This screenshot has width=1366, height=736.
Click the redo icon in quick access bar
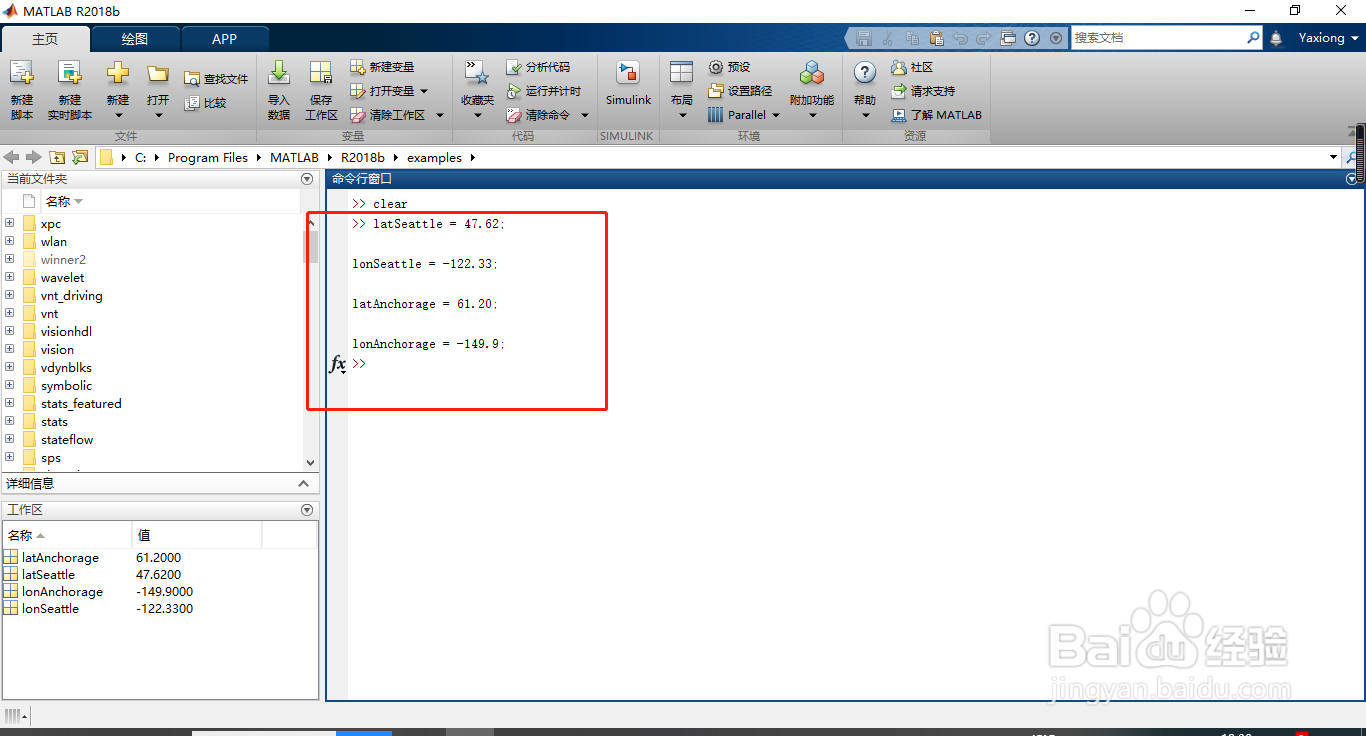click(x=984, y=38)
